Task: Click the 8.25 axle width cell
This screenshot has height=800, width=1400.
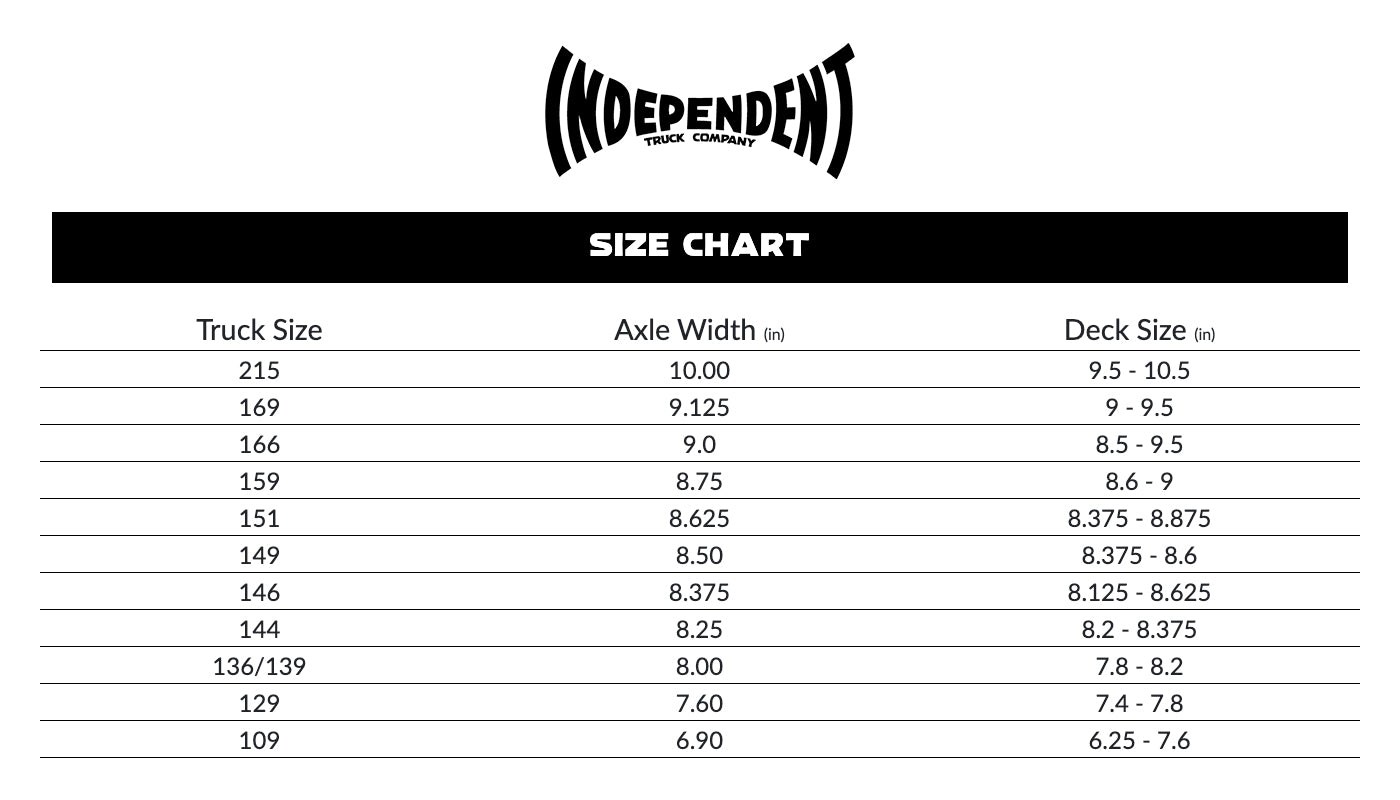Action: 699,629
